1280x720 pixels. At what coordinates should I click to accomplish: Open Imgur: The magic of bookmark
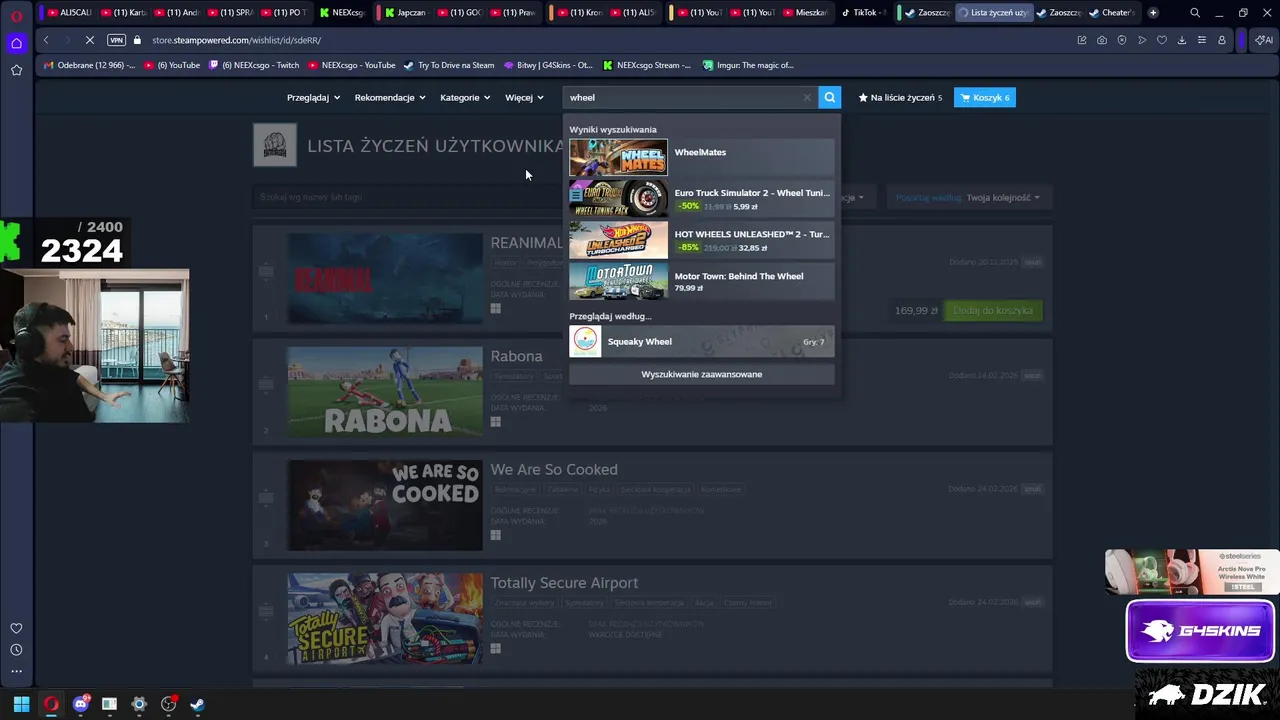pos(748,65)
